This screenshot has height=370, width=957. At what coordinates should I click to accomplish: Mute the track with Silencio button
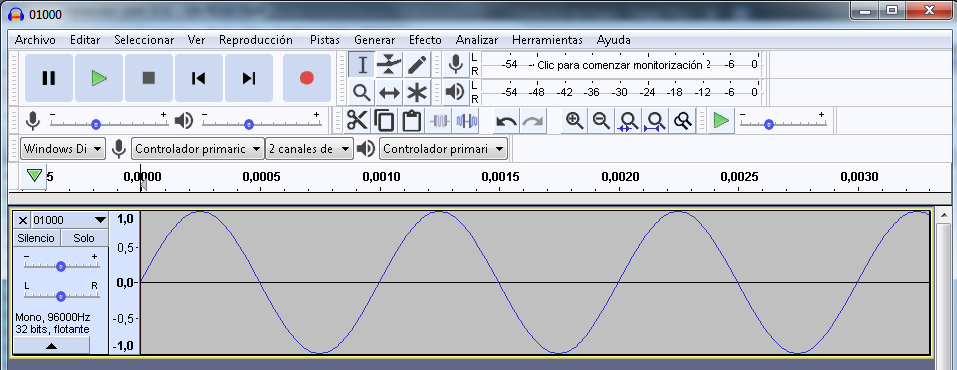click(x=36, y=238)
